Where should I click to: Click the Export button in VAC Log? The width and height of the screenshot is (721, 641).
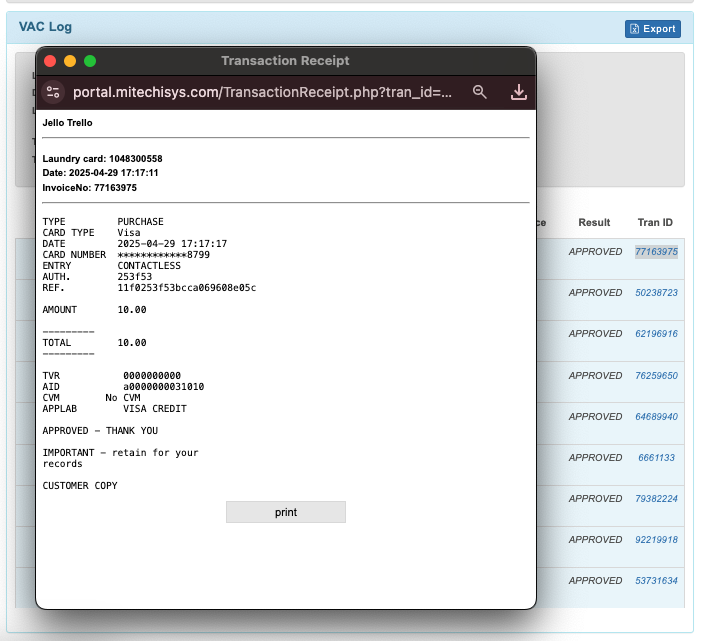coord(652,29)
